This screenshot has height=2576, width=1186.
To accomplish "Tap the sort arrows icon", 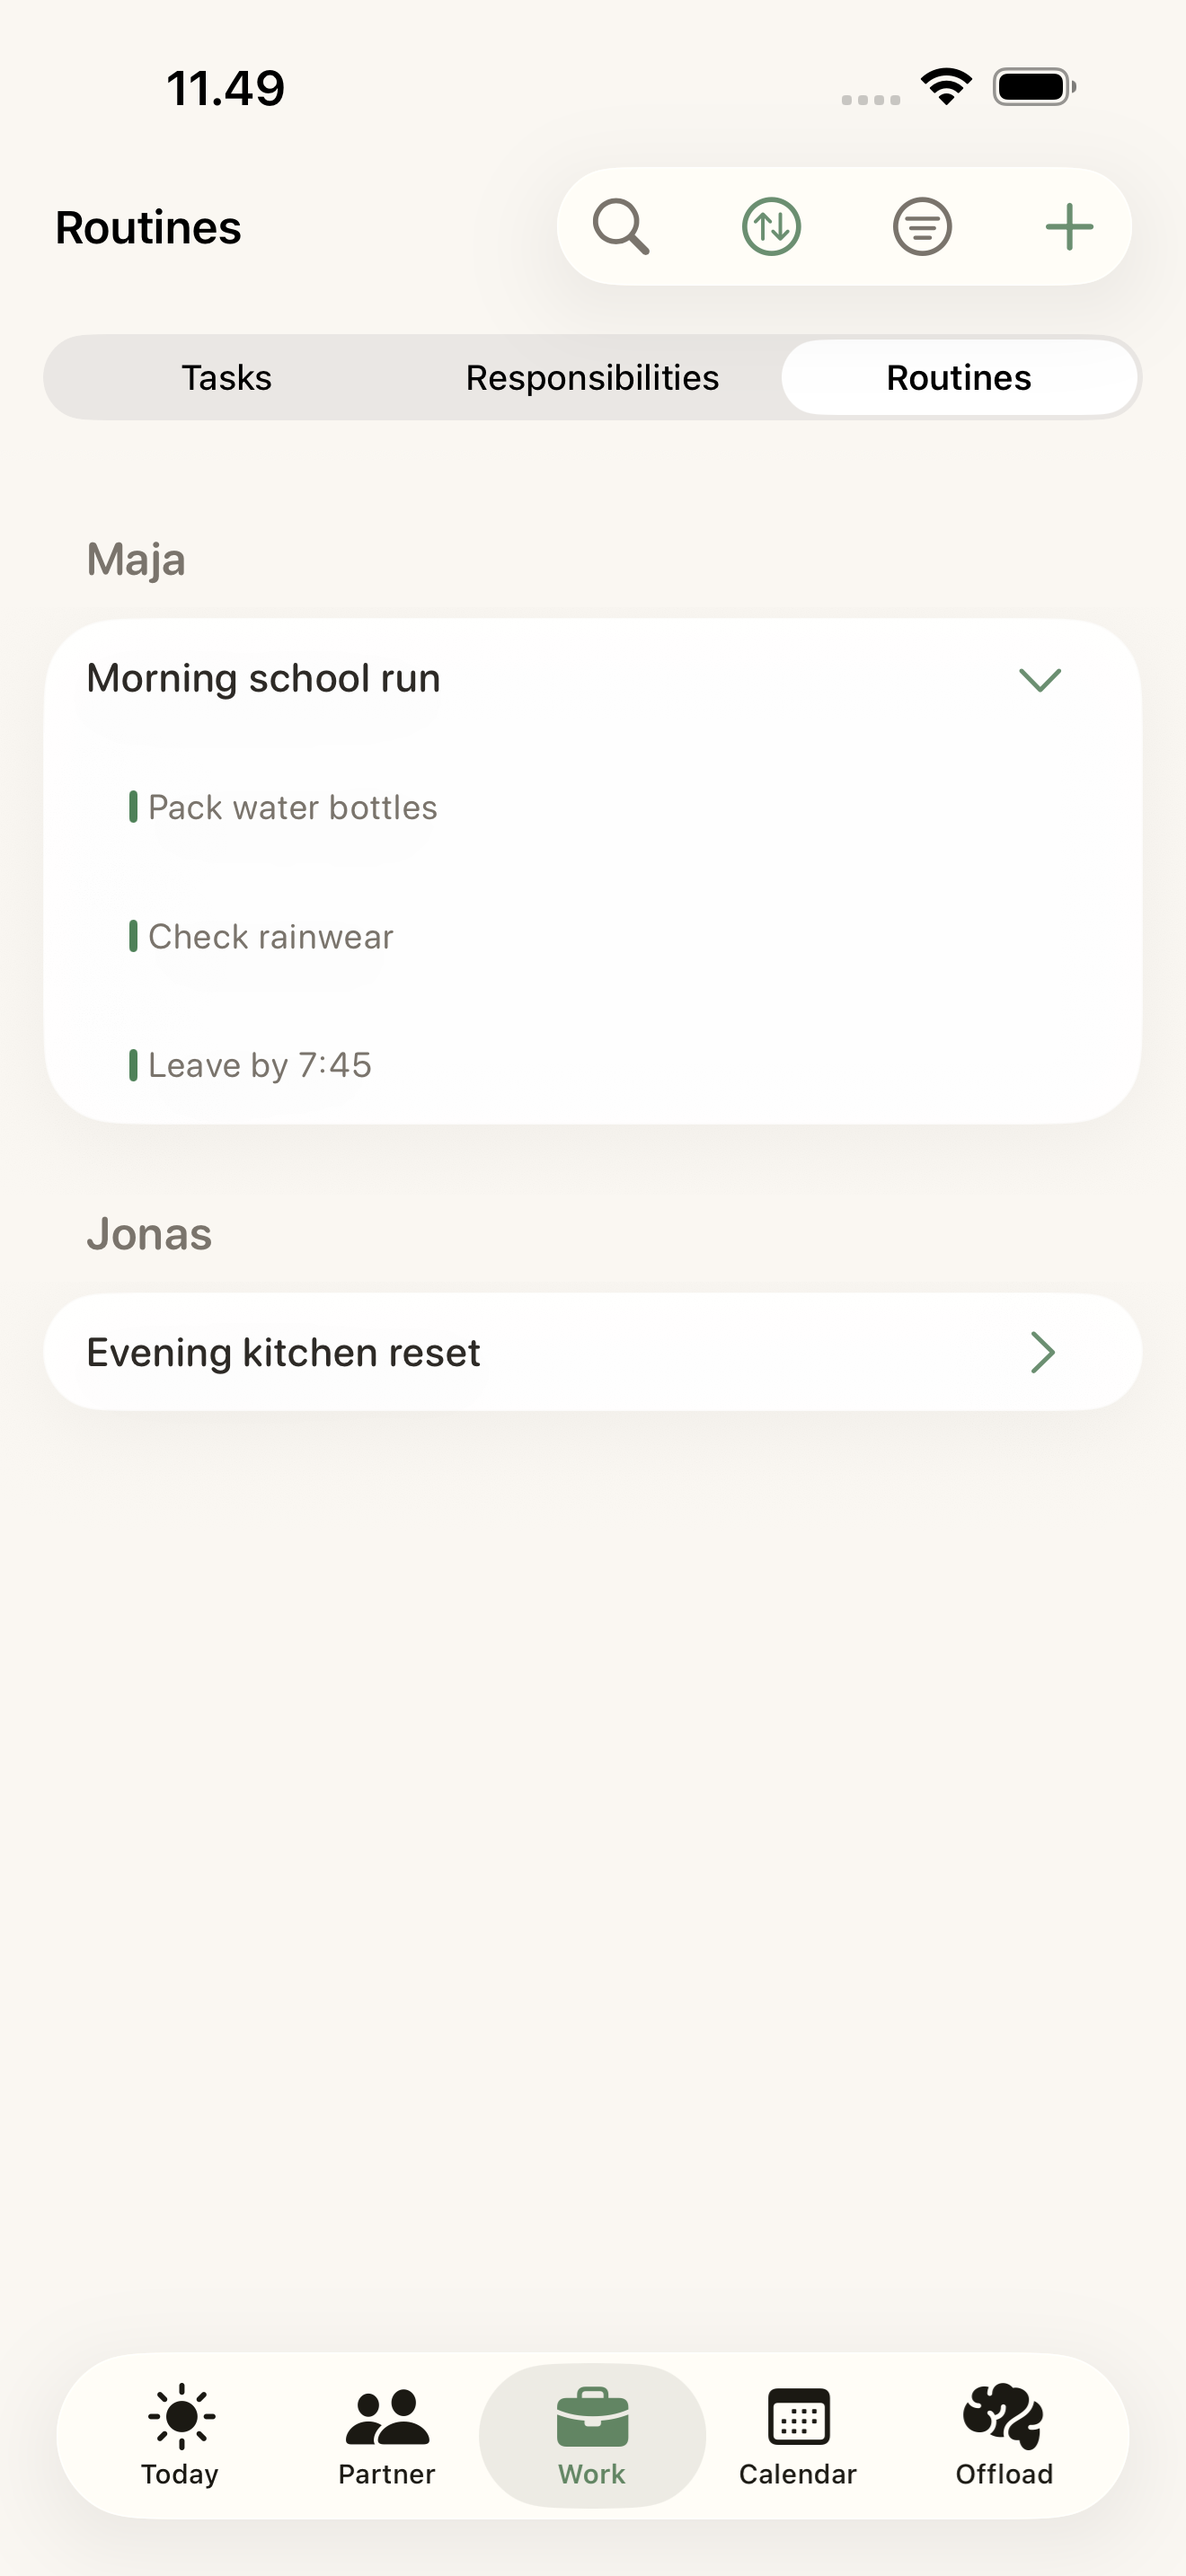I will click(771, 227).
